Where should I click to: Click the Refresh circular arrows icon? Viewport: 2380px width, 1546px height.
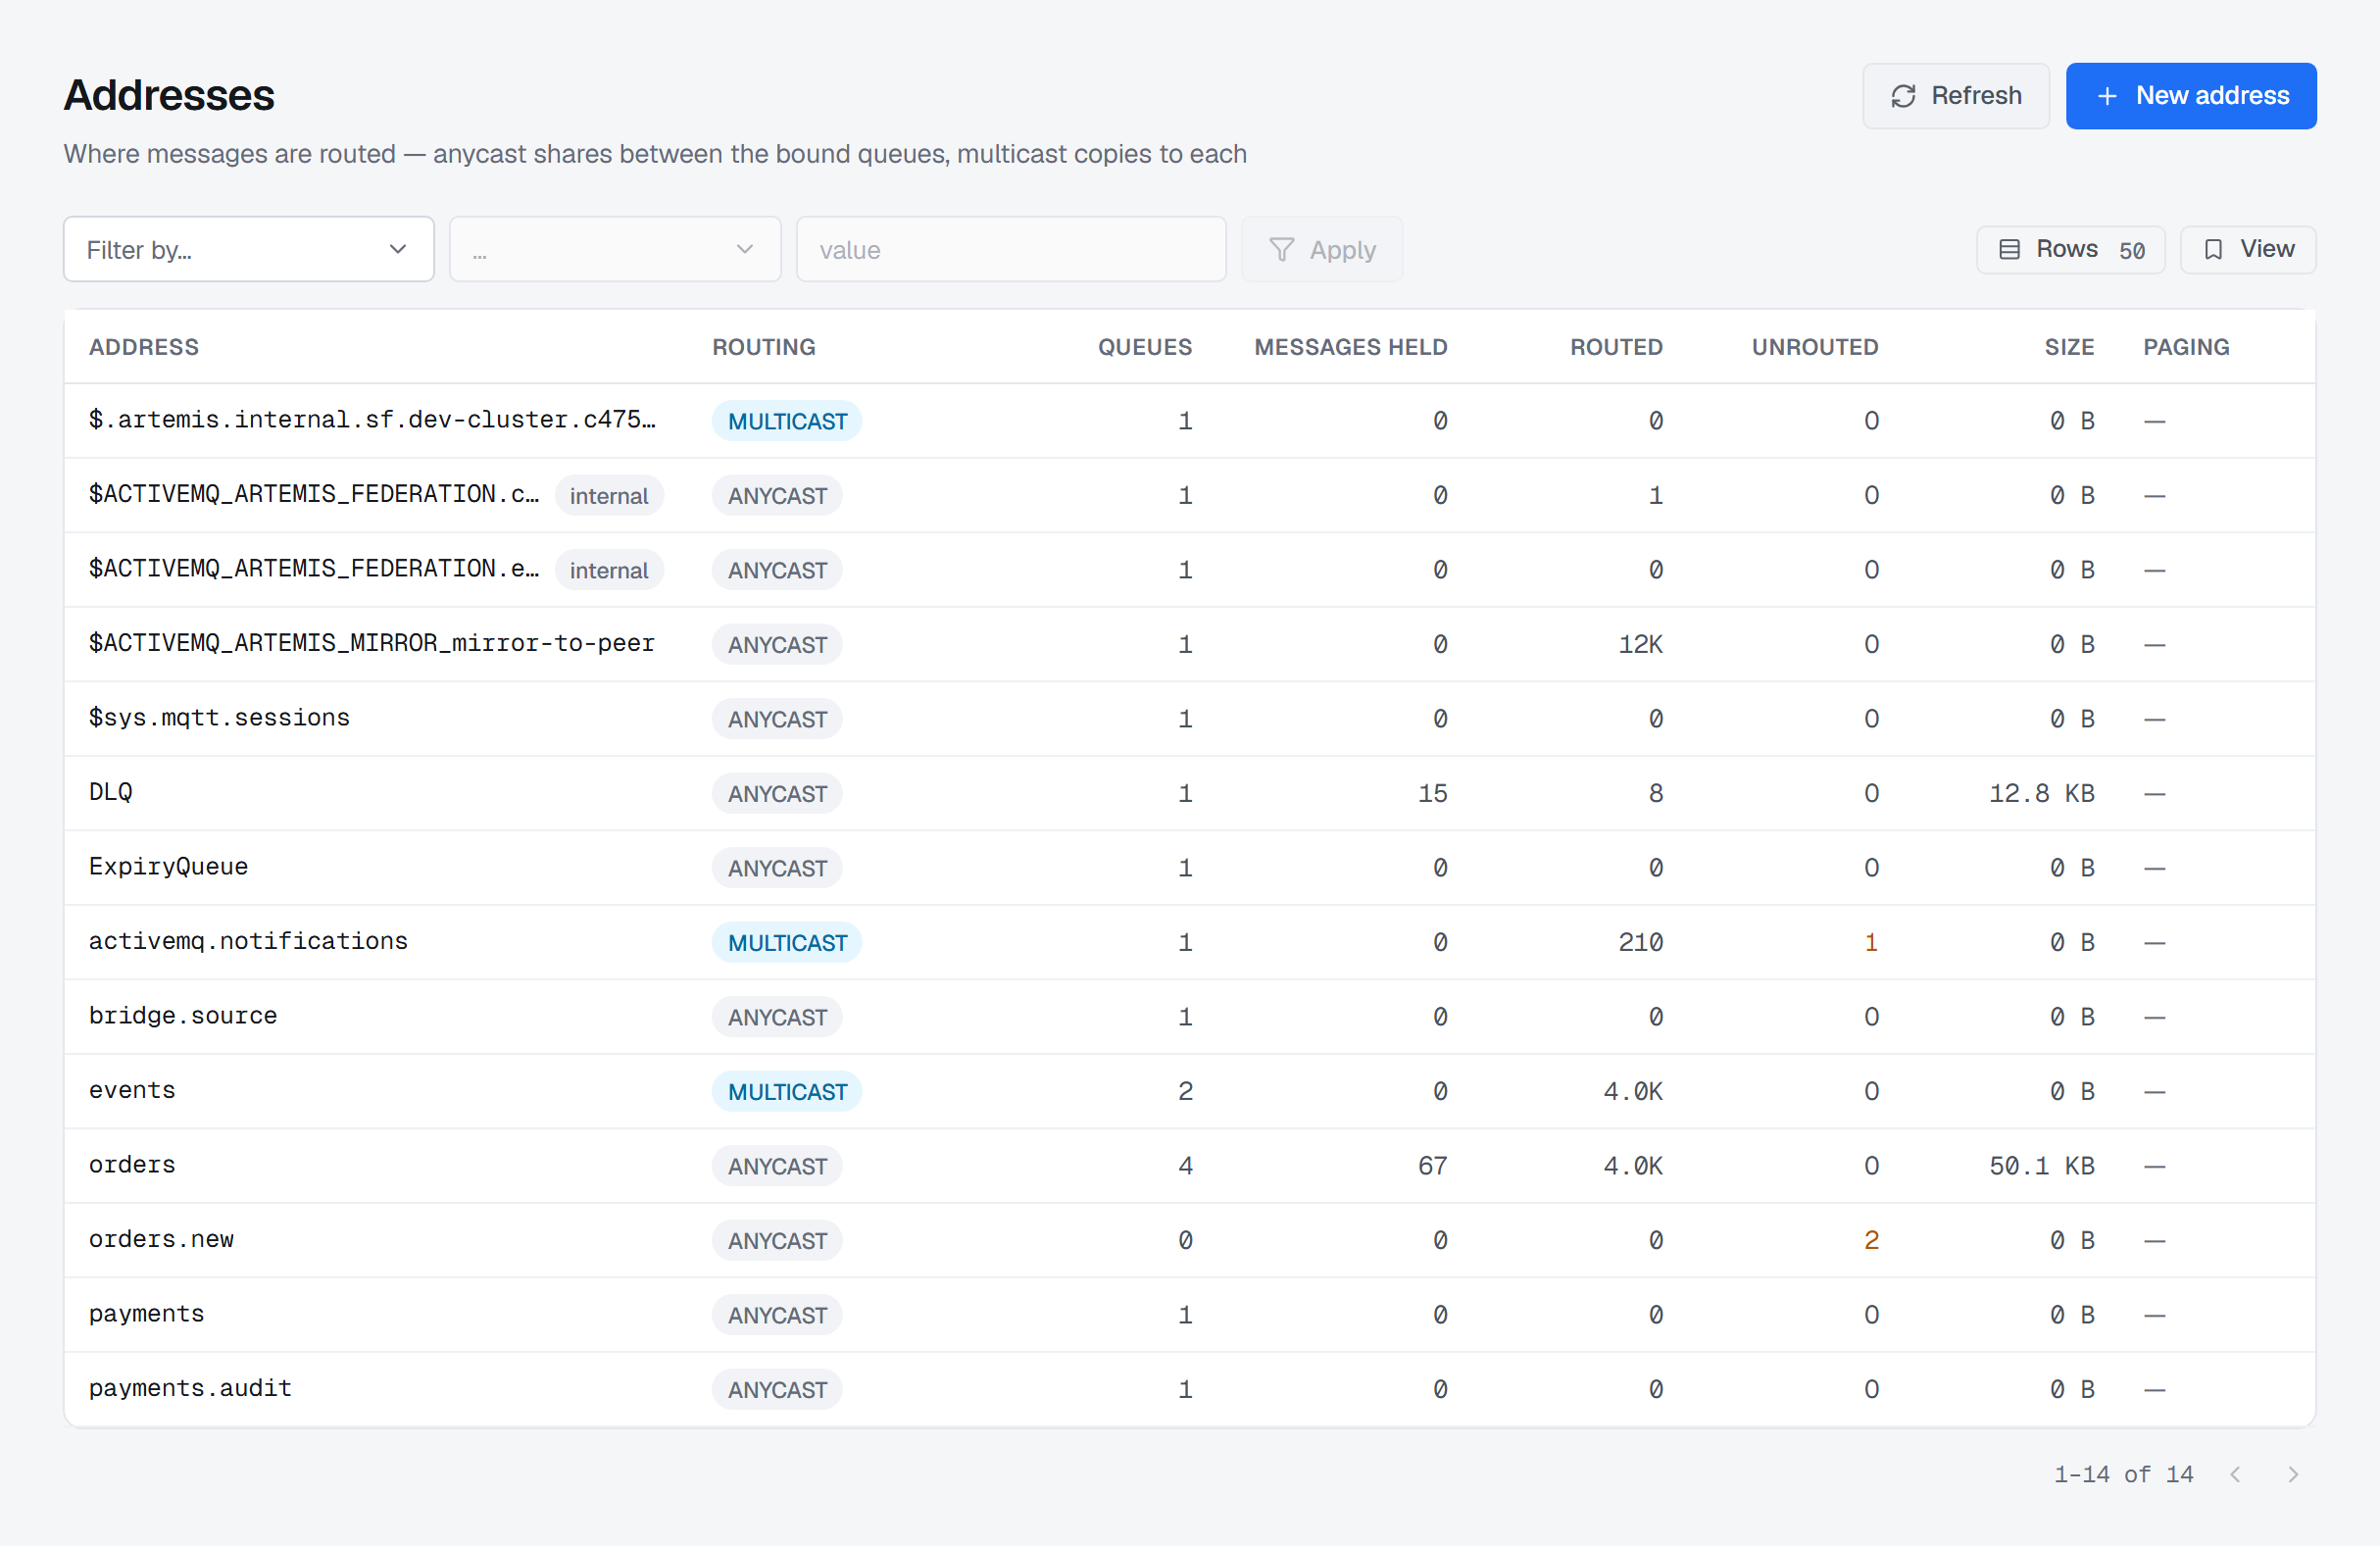tap(1903, 96)
